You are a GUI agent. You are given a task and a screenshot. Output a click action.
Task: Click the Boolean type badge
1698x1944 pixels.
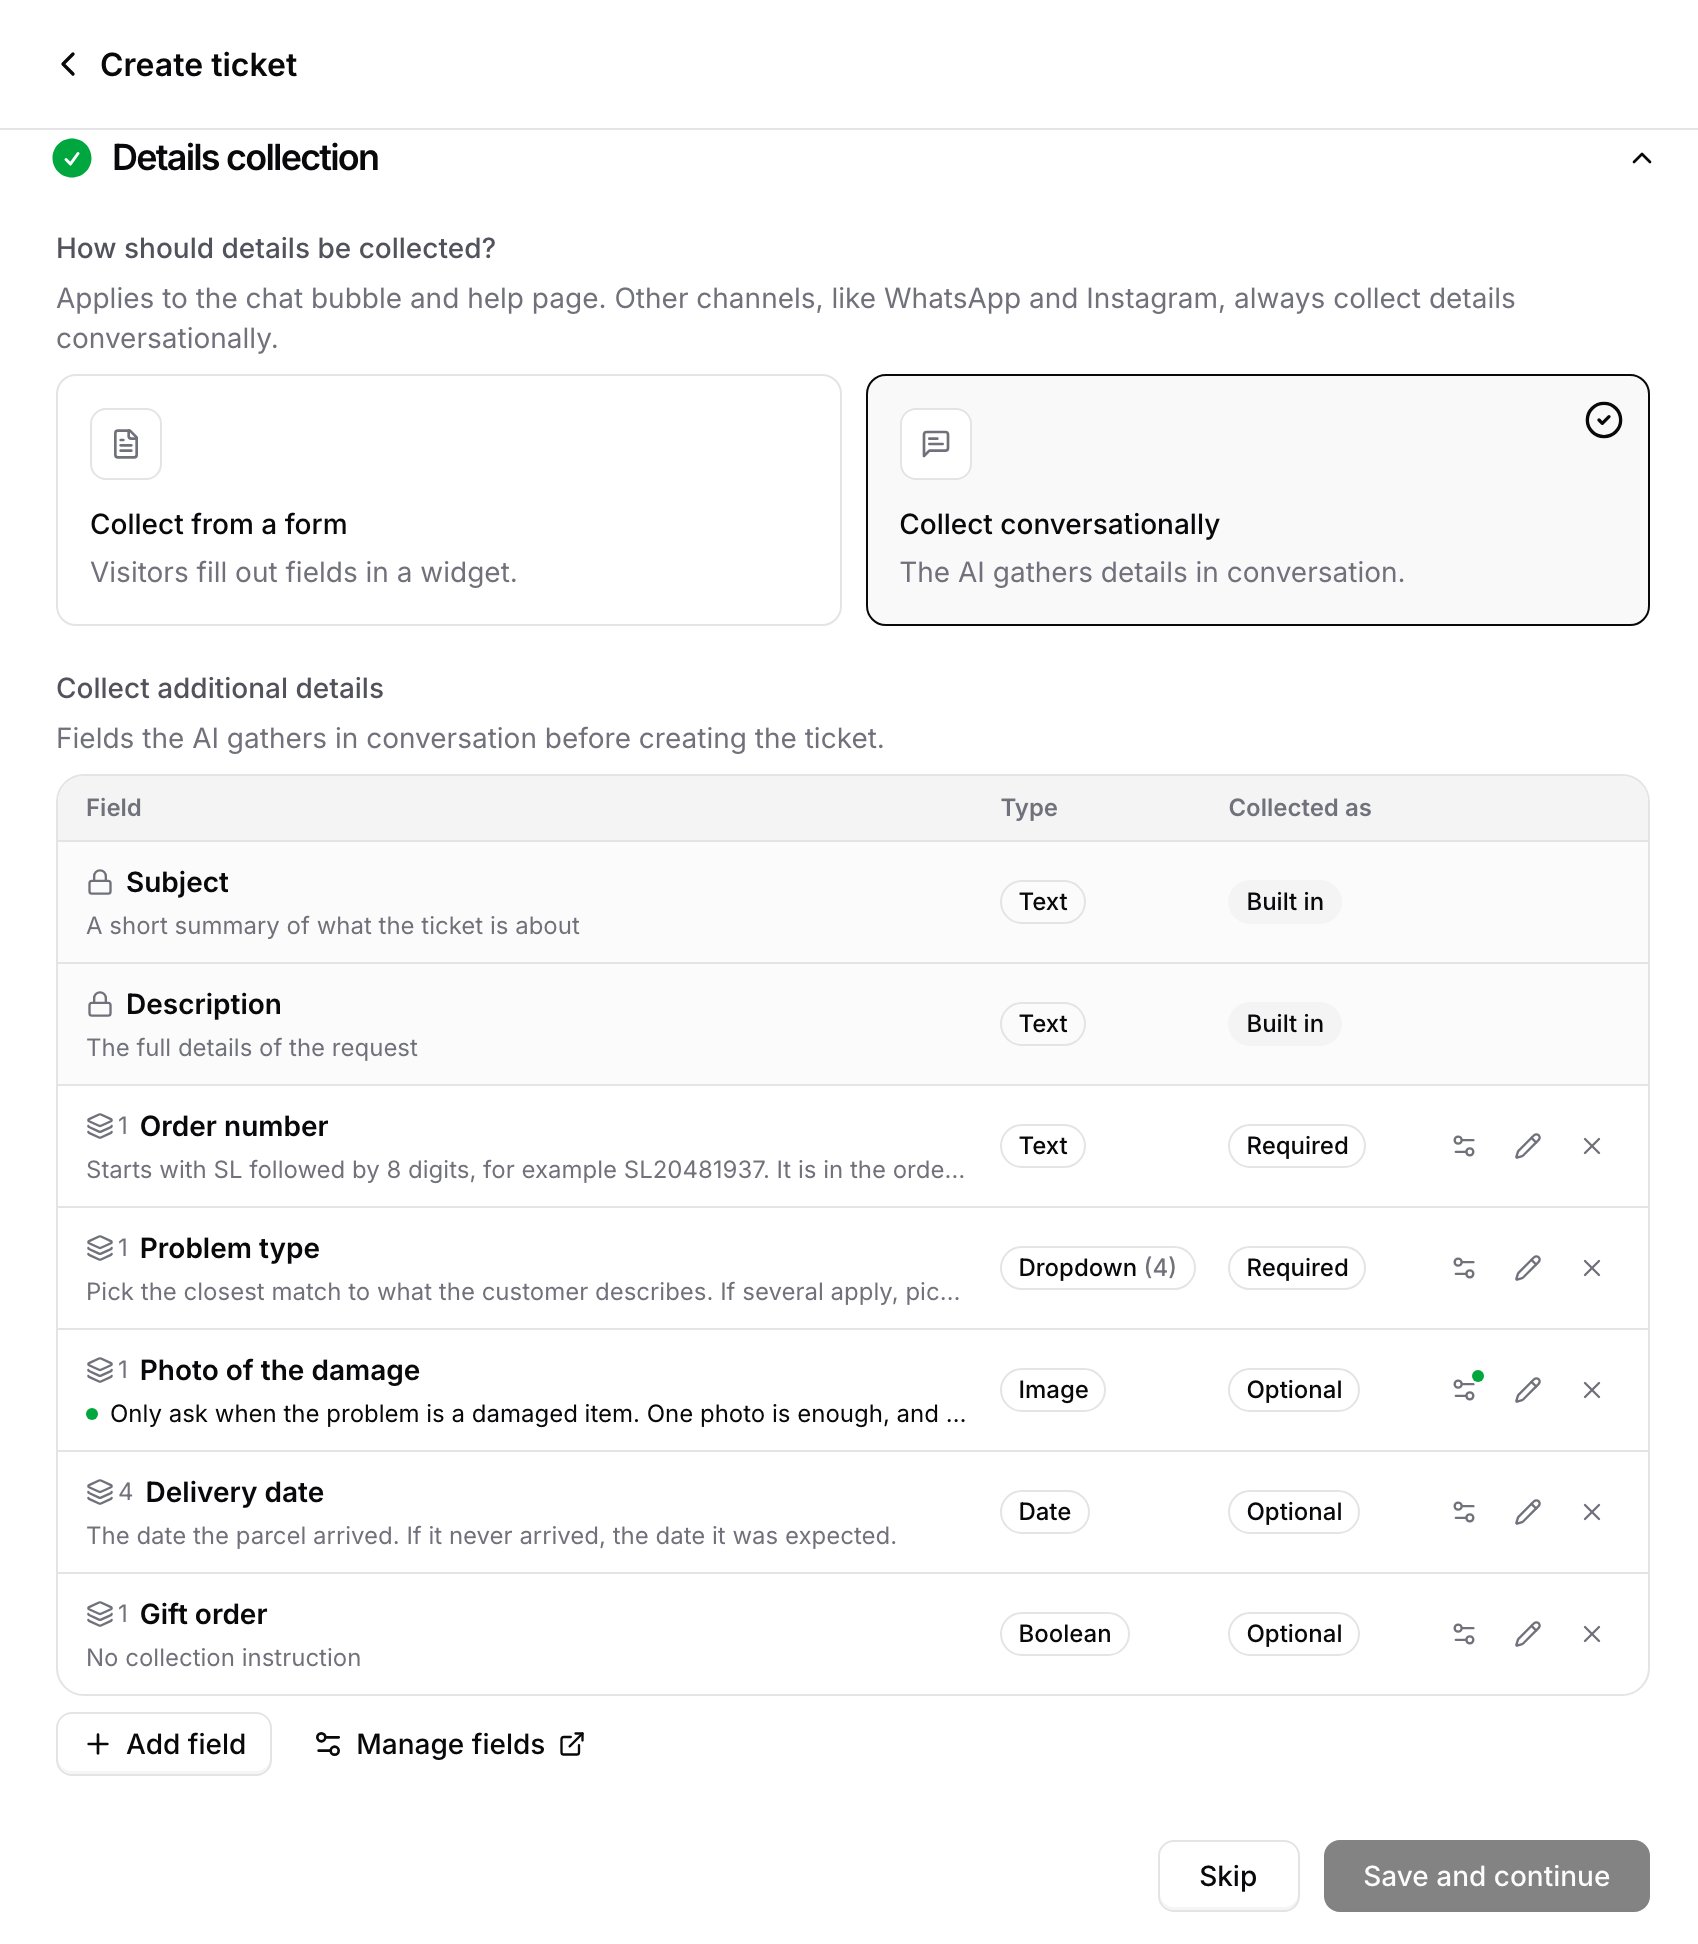[x=1065, y=1634]
